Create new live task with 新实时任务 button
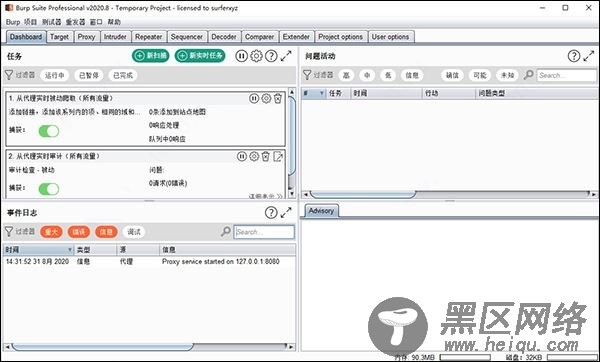The image size is (600, 362). tap(200, 56)
